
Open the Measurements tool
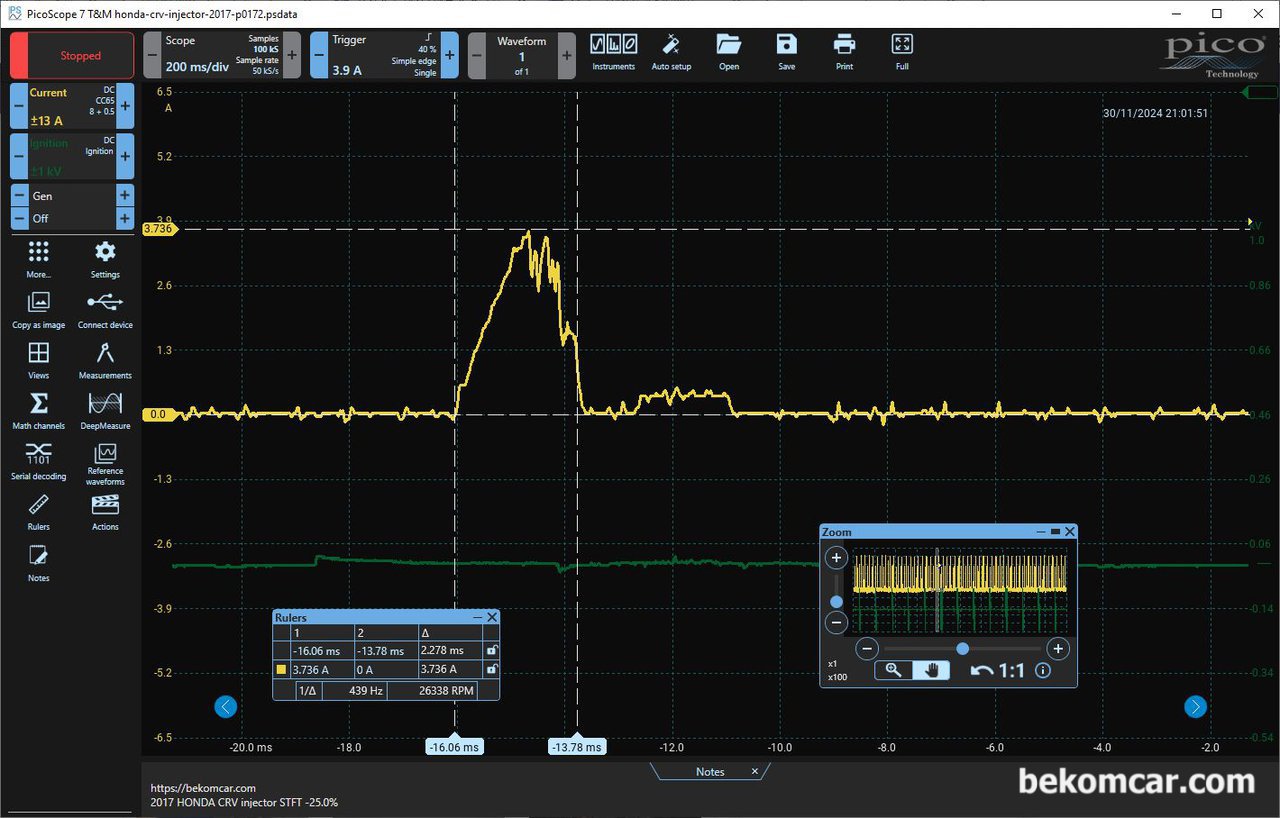(105, 360)
